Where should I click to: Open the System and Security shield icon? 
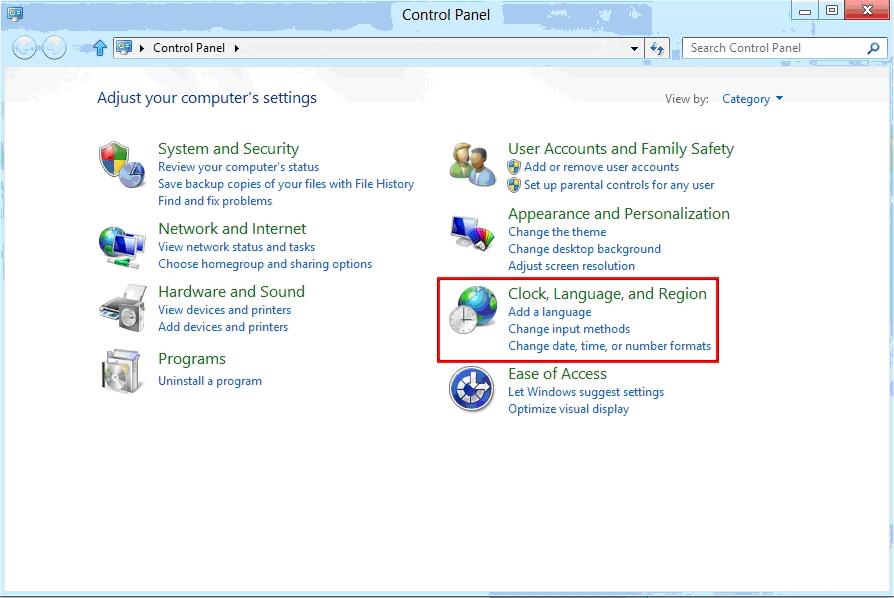(x=121, y=165)
